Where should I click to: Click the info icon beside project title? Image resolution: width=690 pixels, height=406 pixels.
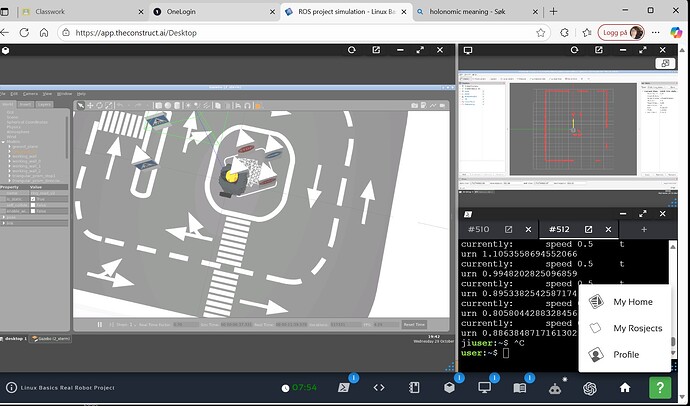[11, 388]
